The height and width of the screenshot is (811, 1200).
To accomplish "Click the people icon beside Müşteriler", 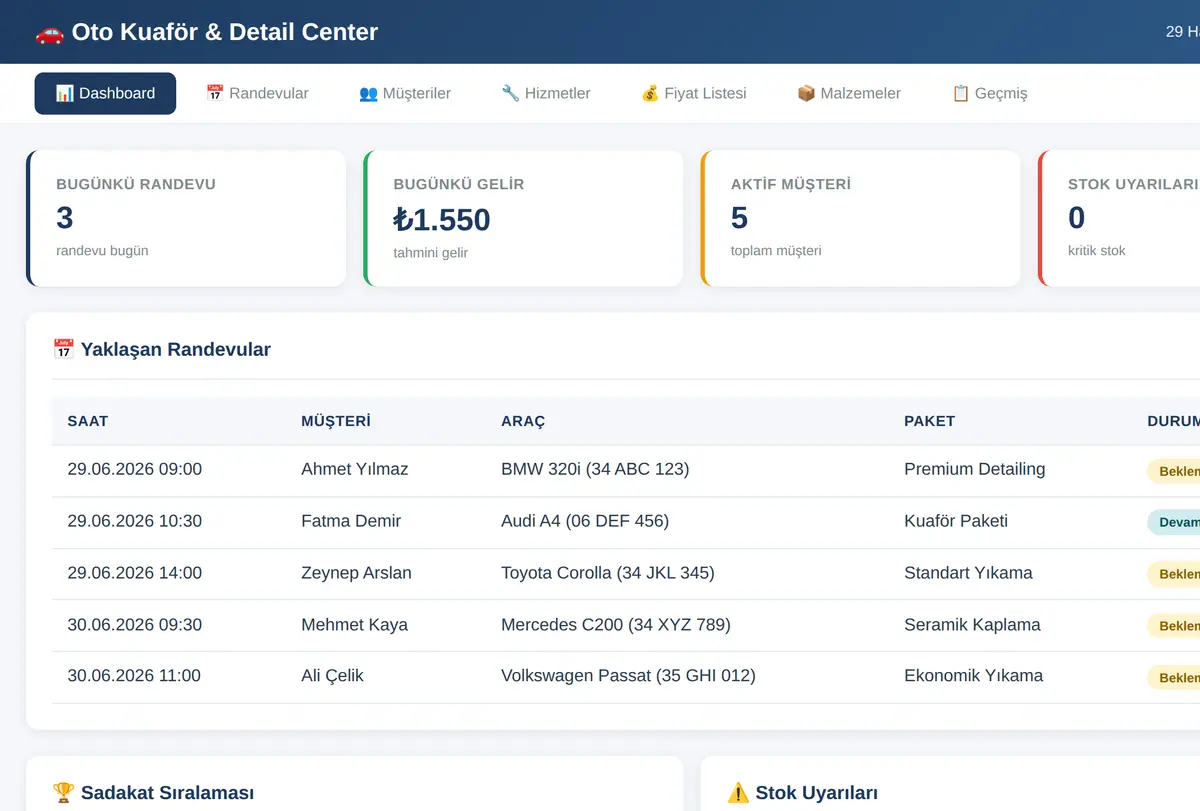I will 368,93.
